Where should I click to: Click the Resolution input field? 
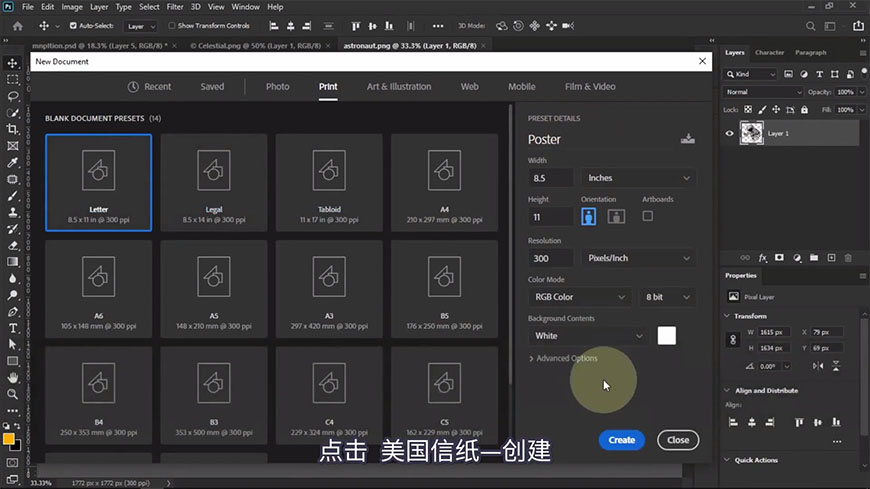550,258
